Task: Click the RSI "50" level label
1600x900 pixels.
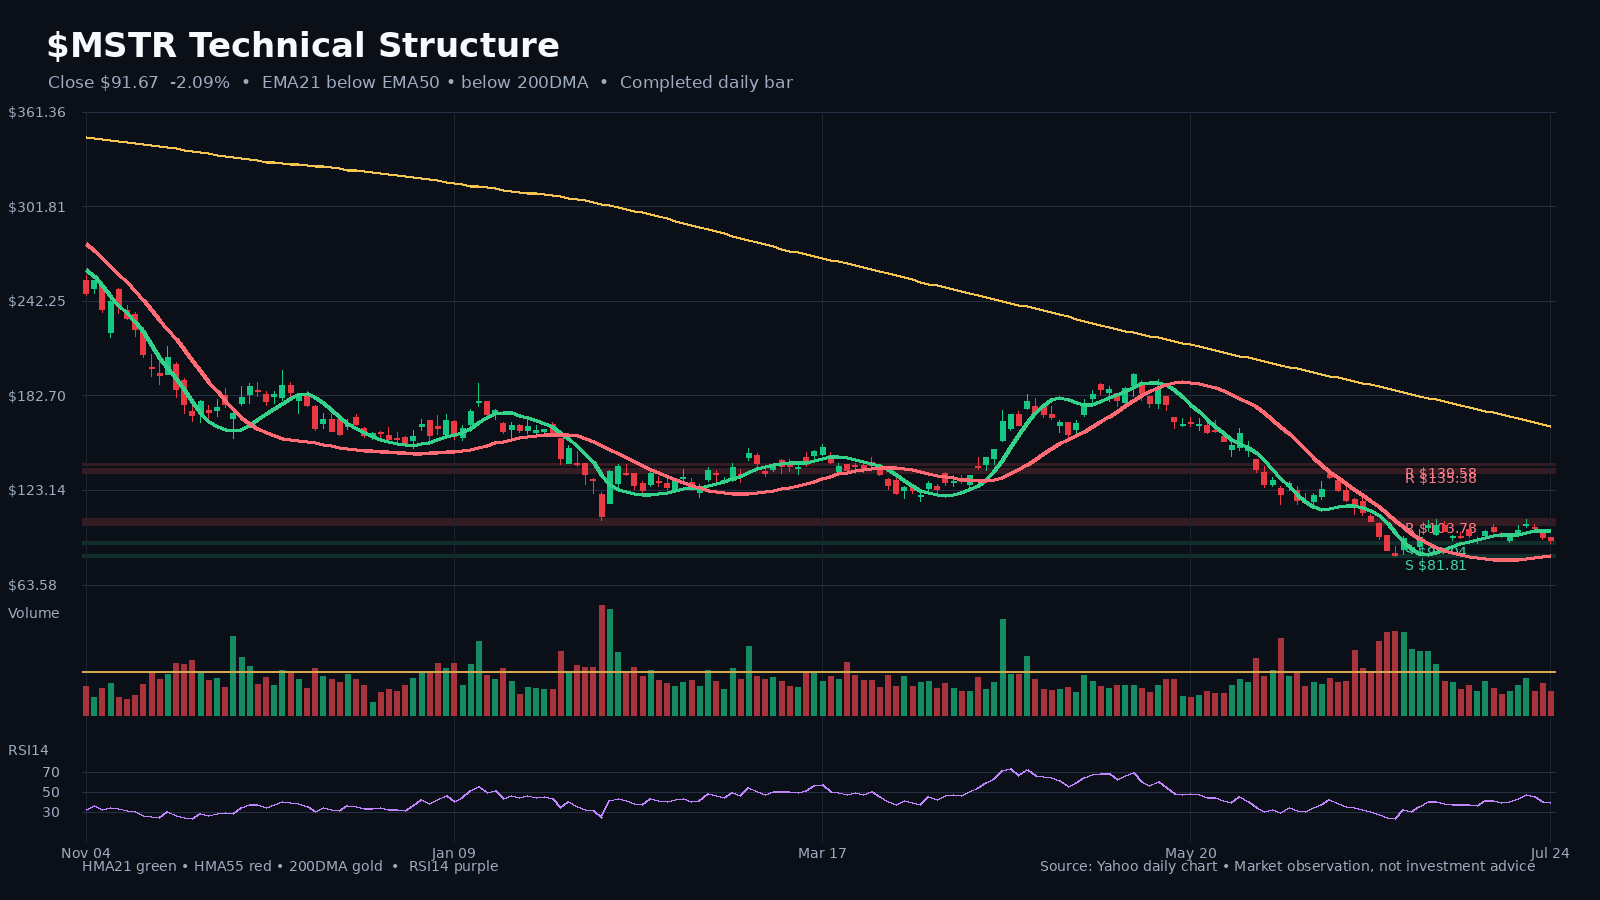Action: (51, 792)
